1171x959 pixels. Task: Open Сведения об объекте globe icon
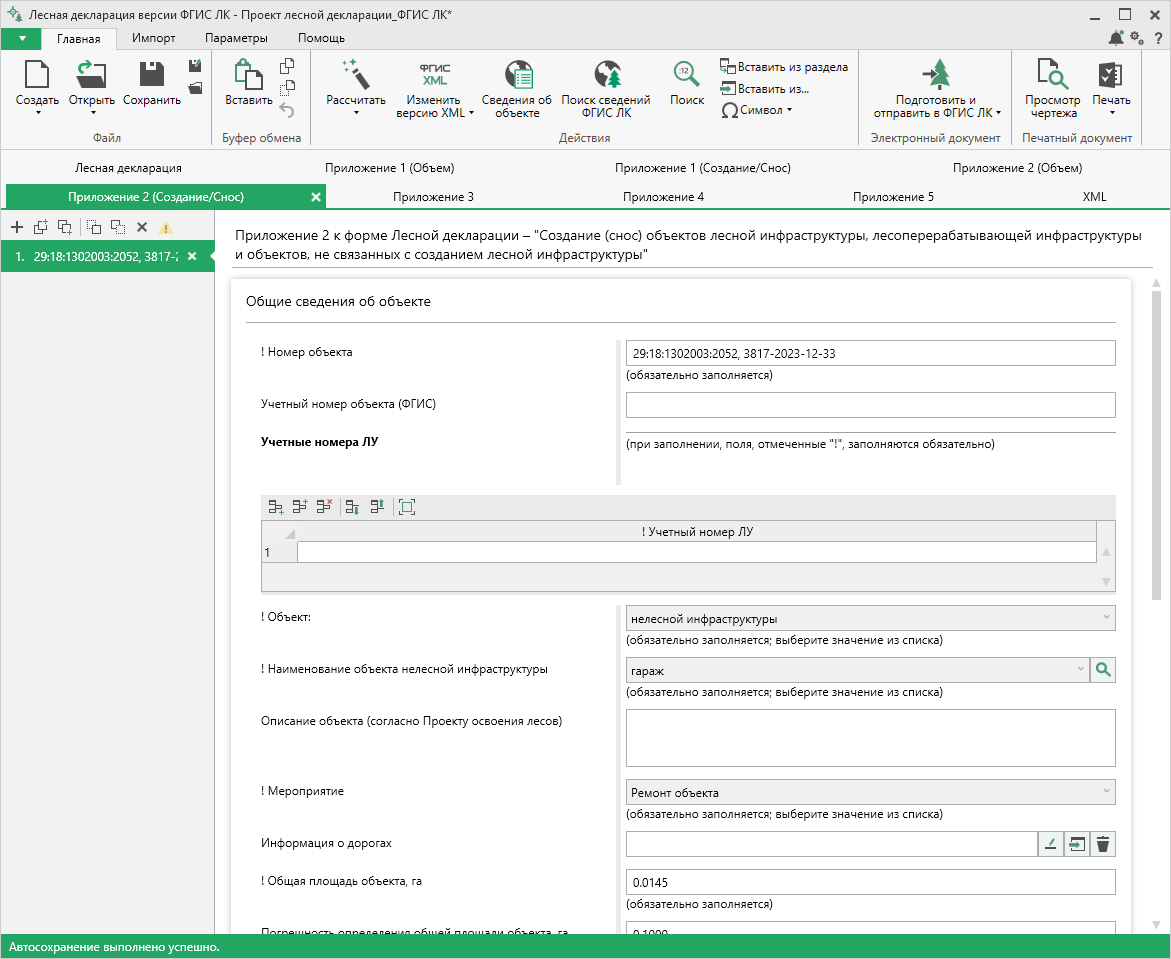(x=518, y=74)
